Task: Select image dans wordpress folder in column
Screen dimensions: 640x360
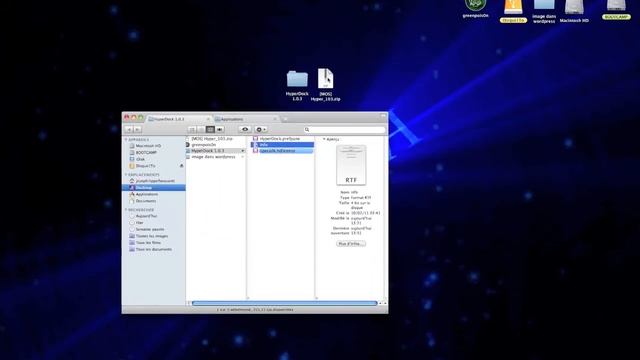Action: 216,157
